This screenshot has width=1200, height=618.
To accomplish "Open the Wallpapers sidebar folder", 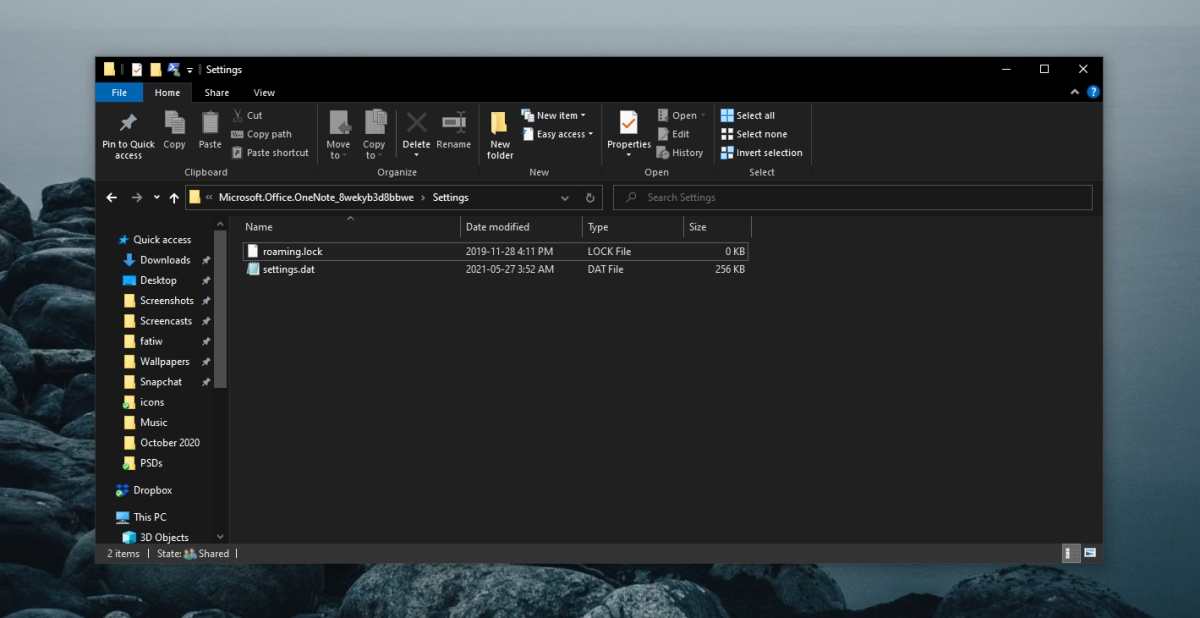I will point(164,361).
